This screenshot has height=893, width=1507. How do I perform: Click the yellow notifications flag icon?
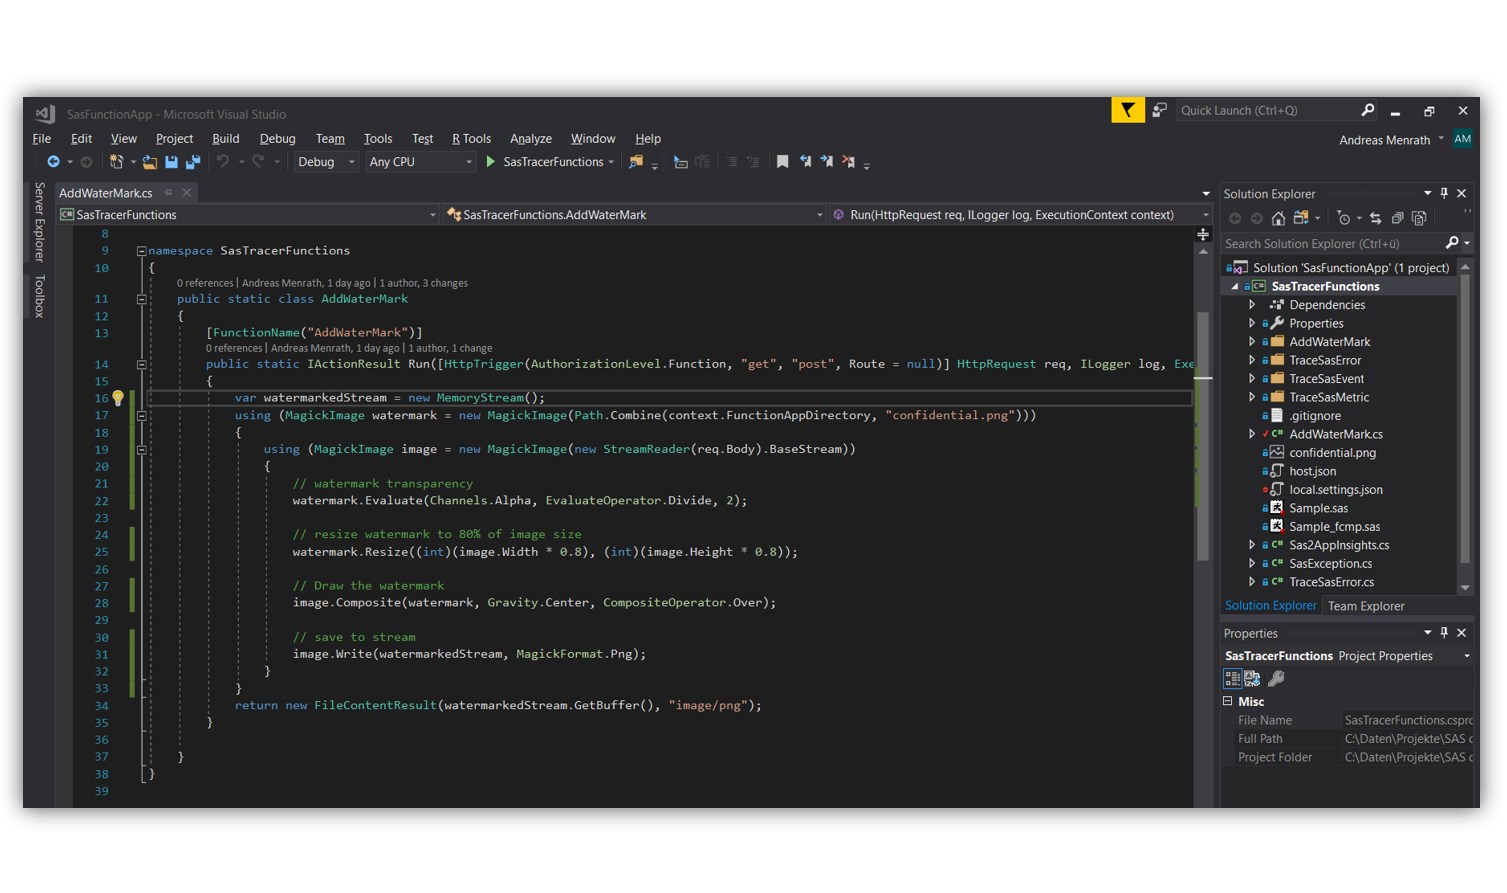click(x=1128, y=110)
